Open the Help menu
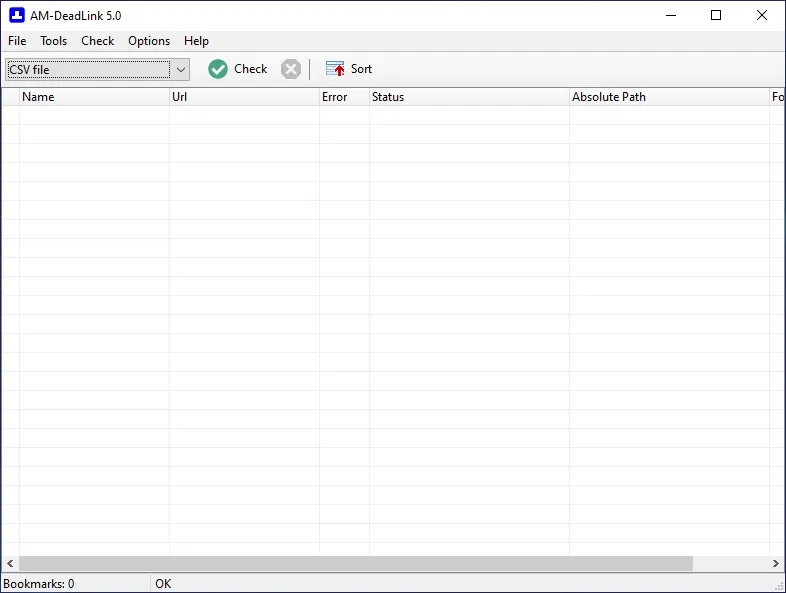The image size is (786, 593). 196,41
